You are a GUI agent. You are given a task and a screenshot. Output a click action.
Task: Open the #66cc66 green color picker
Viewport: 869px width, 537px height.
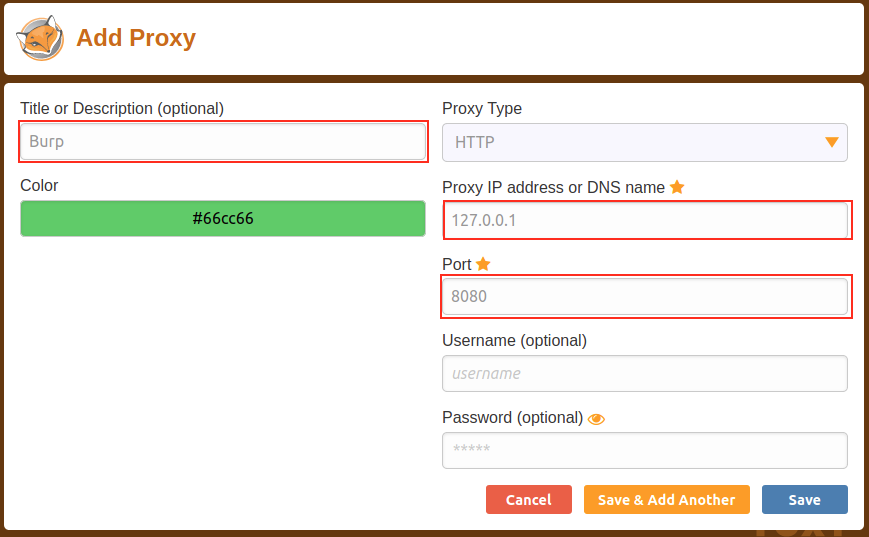223,218
